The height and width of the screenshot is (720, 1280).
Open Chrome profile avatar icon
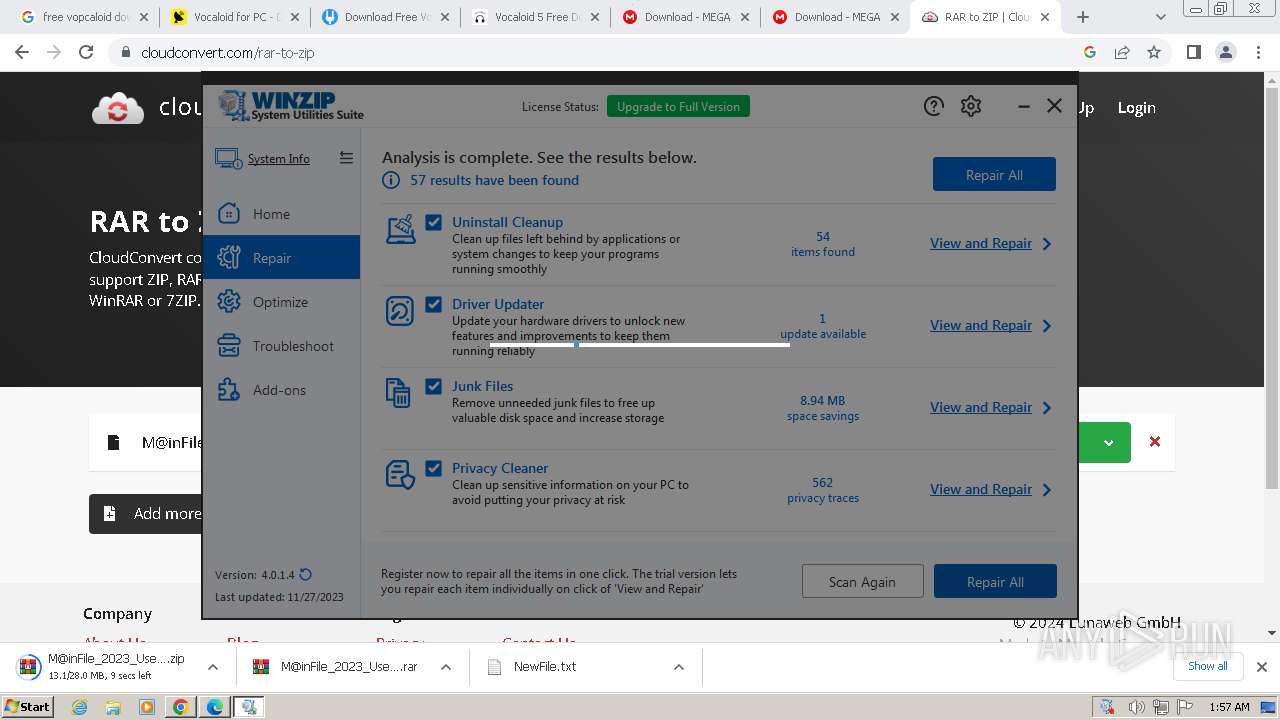click(x=1225, y=52)
